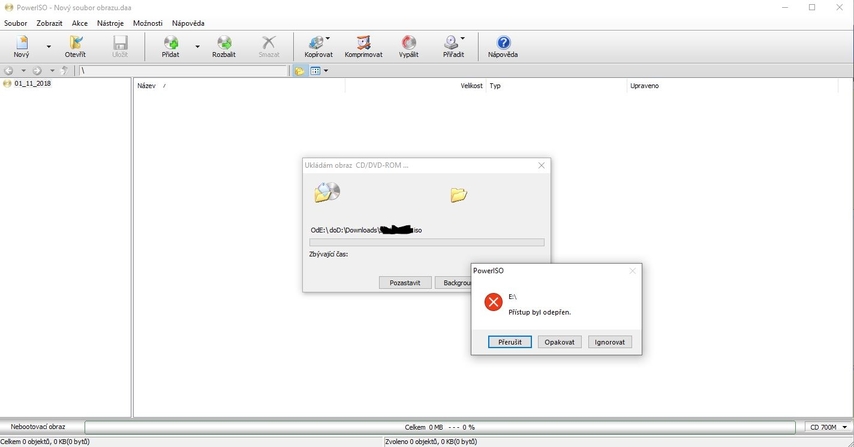
Task: Click the Přidat (Add) toolbar icon
Action: [170, 46]
